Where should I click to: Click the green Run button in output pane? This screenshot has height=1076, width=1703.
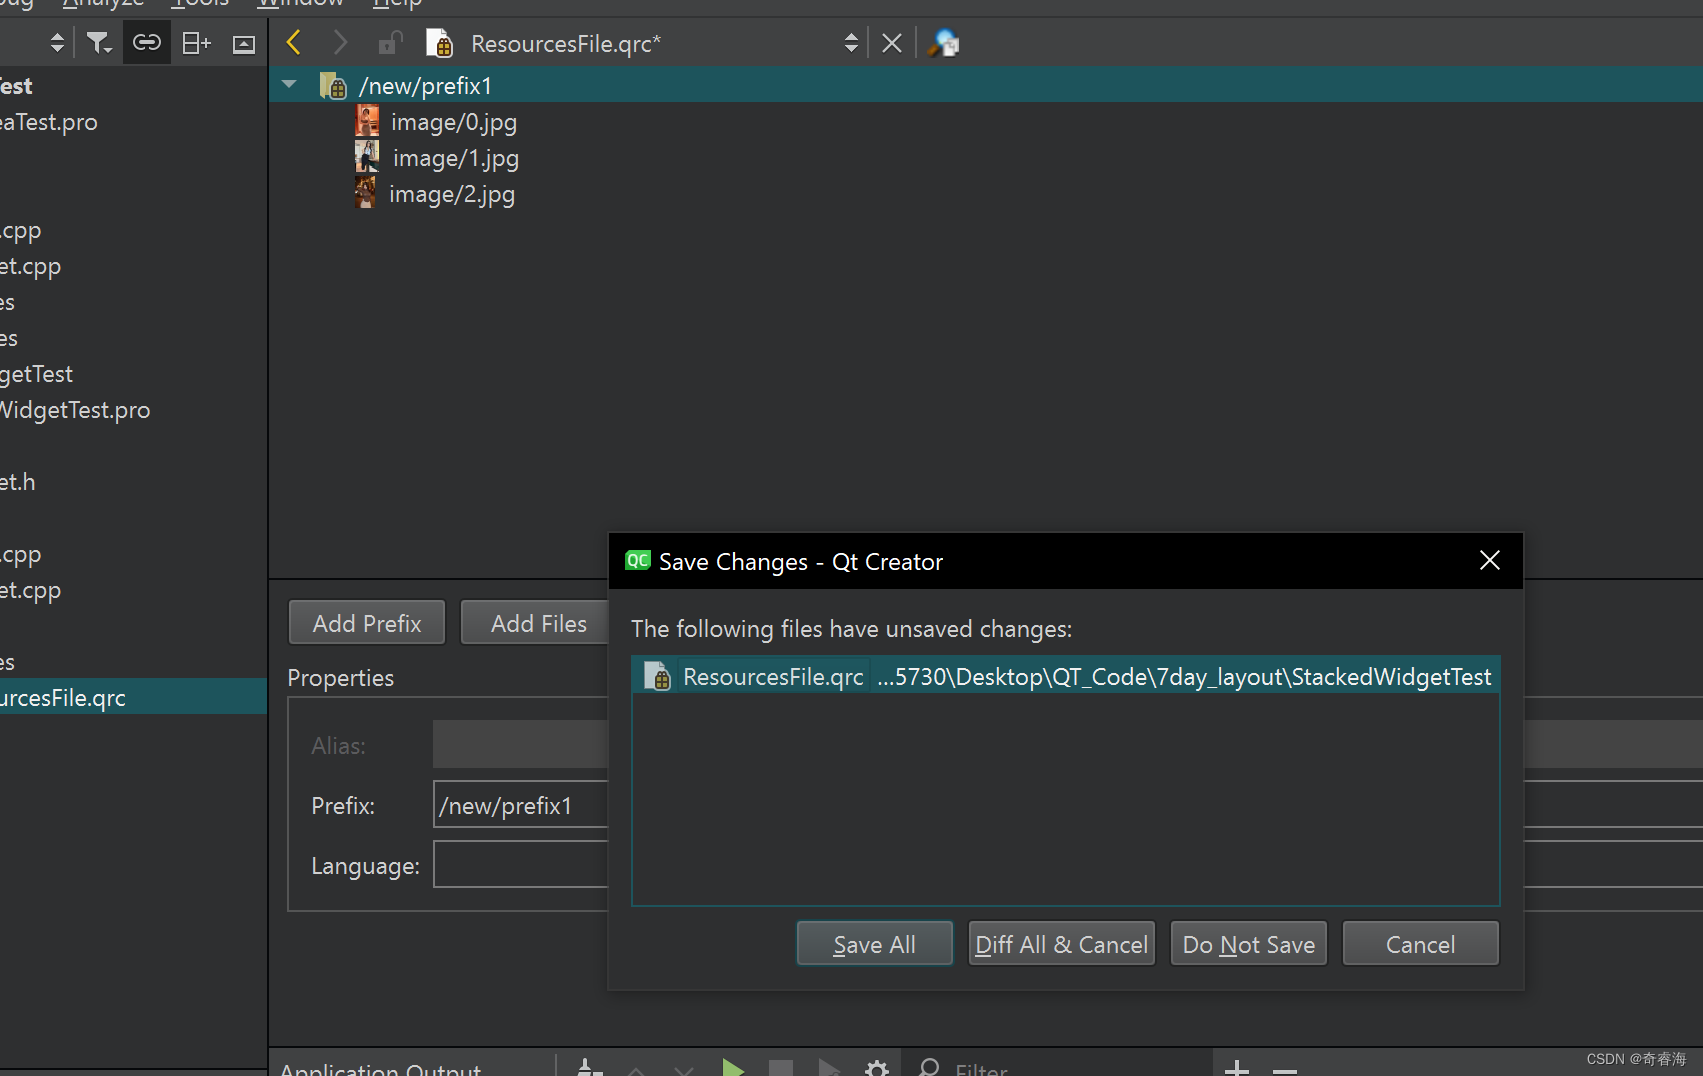pos(733,1068)
